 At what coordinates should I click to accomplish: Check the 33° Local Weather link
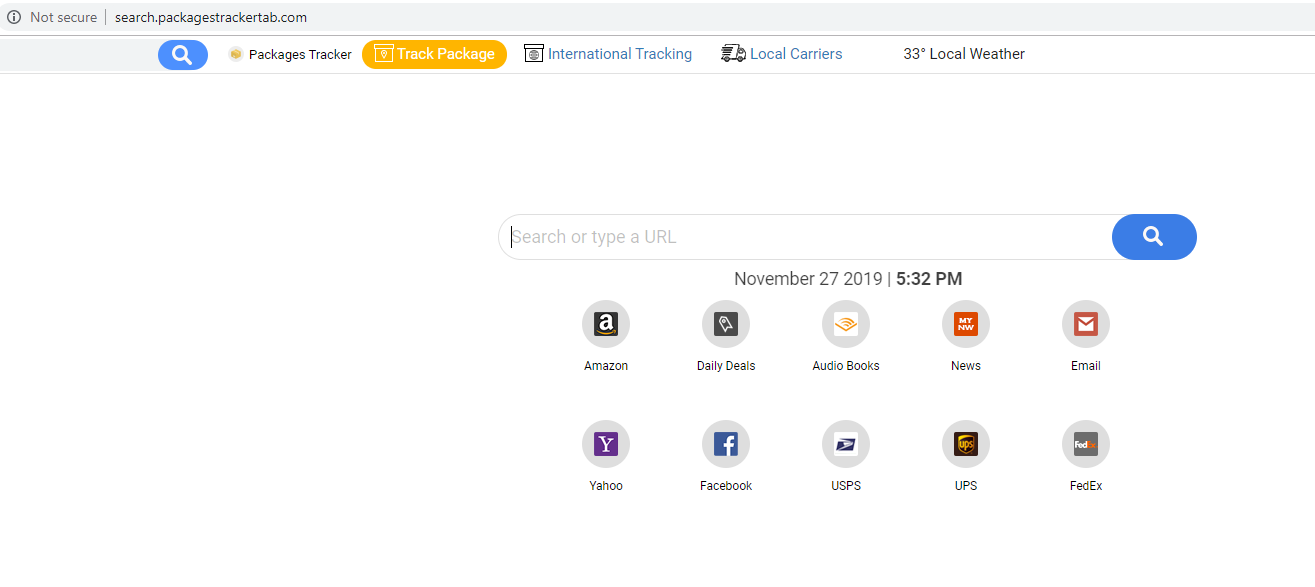964,54
